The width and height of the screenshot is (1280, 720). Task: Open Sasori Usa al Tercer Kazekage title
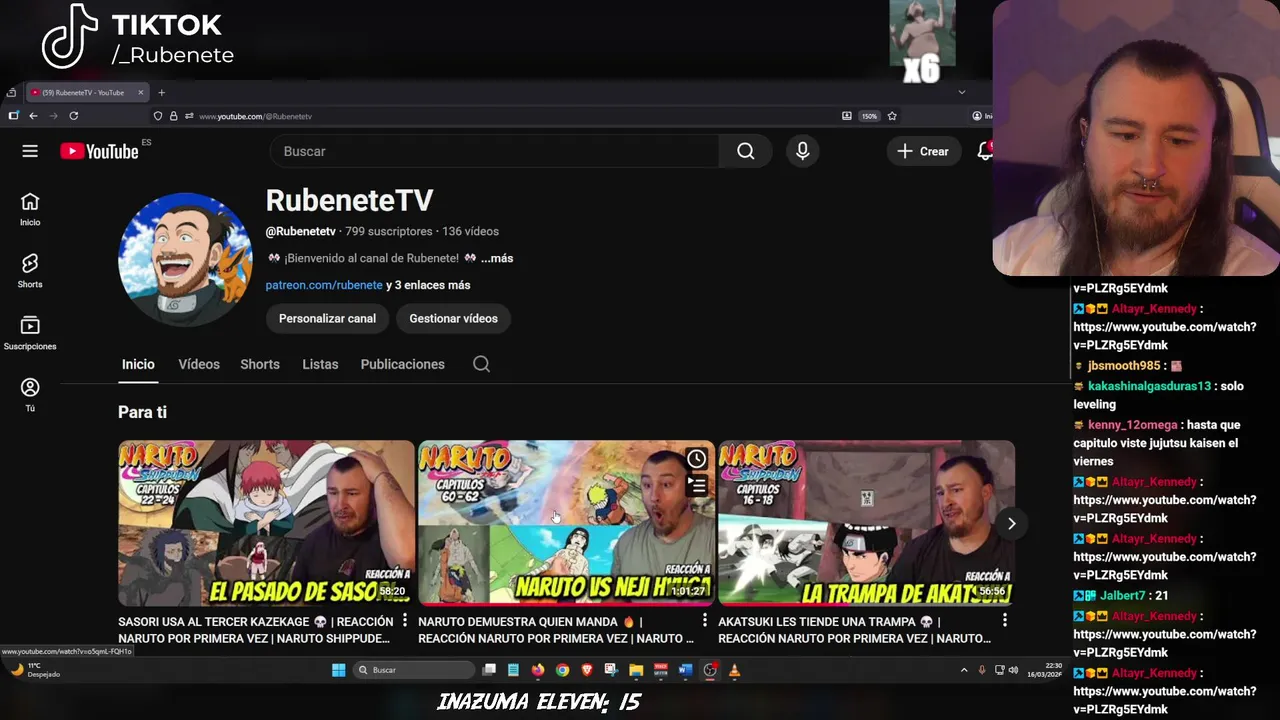click(254, 630)
